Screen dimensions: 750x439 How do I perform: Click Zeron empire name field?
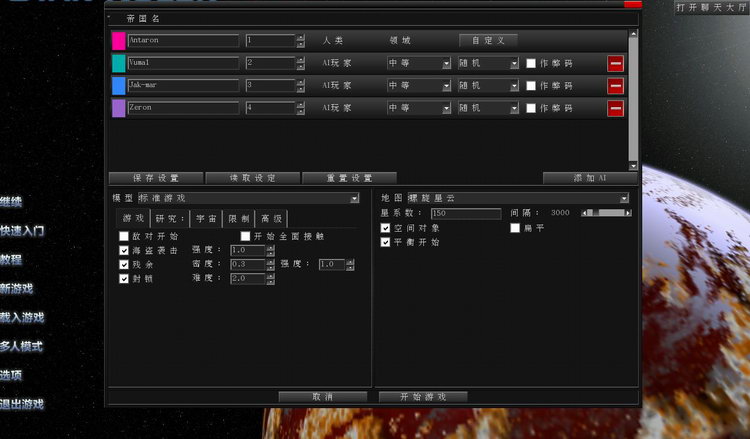pyautogui.click(x=183, y=108)
